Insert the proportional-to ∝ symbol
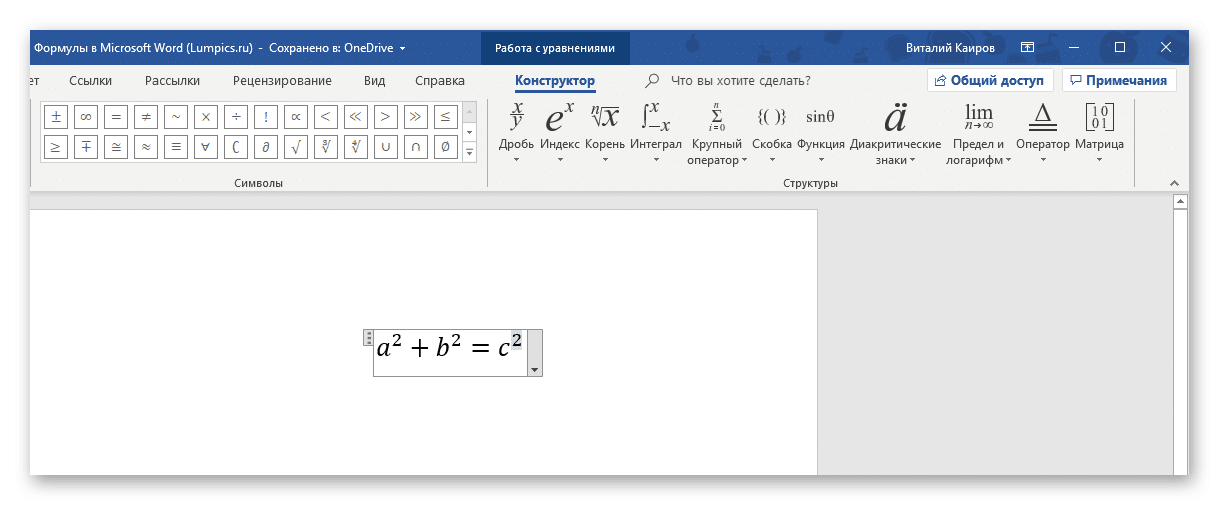This screenshot has height=505, width=1219. point(296,116)
